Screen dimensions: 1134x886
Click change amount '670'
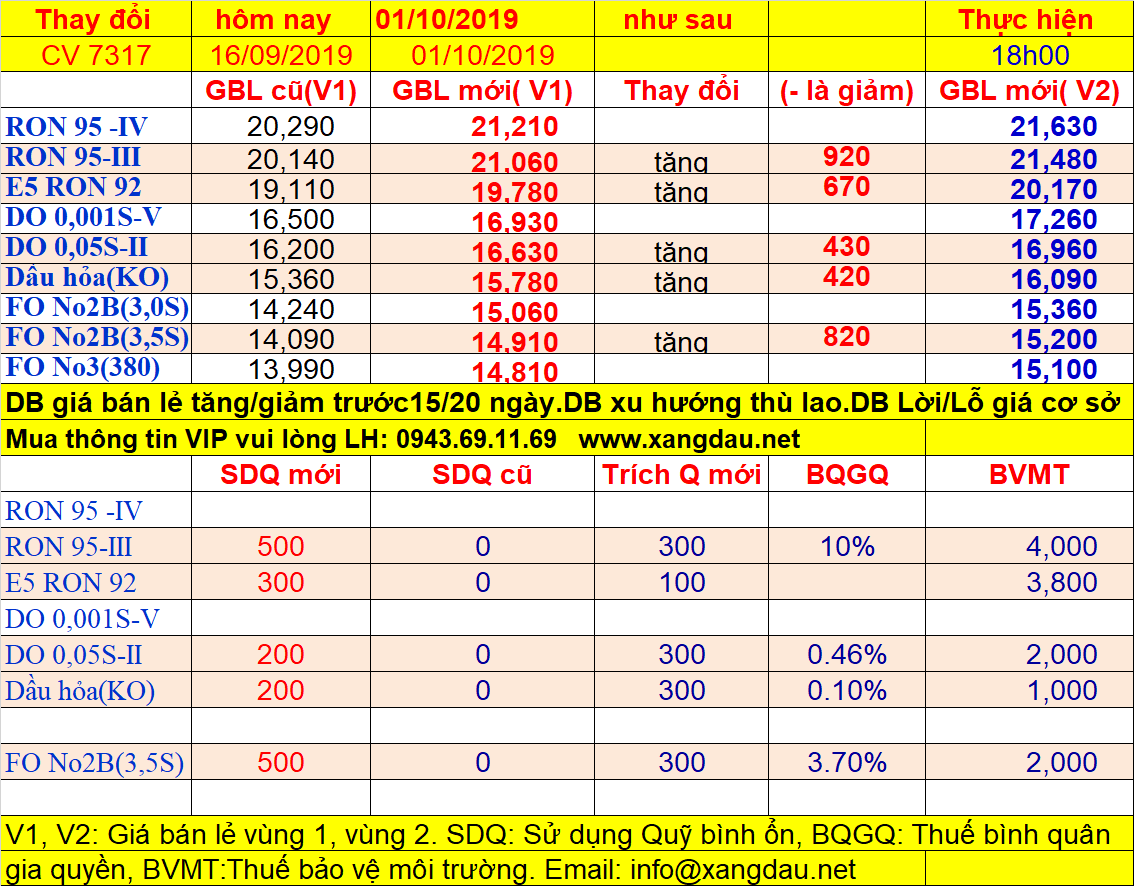pyautogui.click(x=847, y=187)
